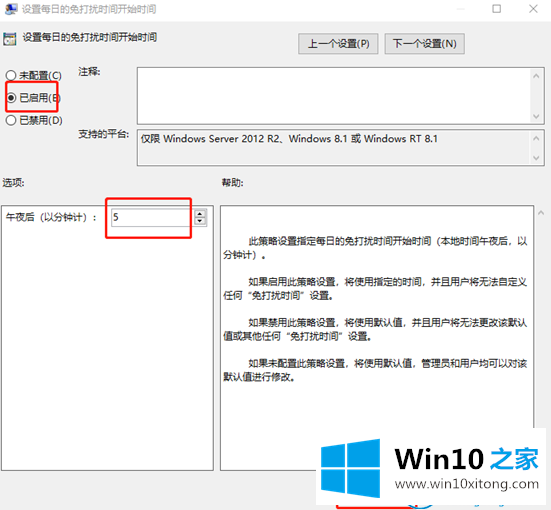The height and width of the screenshot is (510, 551).
Task: Click help paragraph starting 此策略设置指定每日
Action: pos(375,248)
